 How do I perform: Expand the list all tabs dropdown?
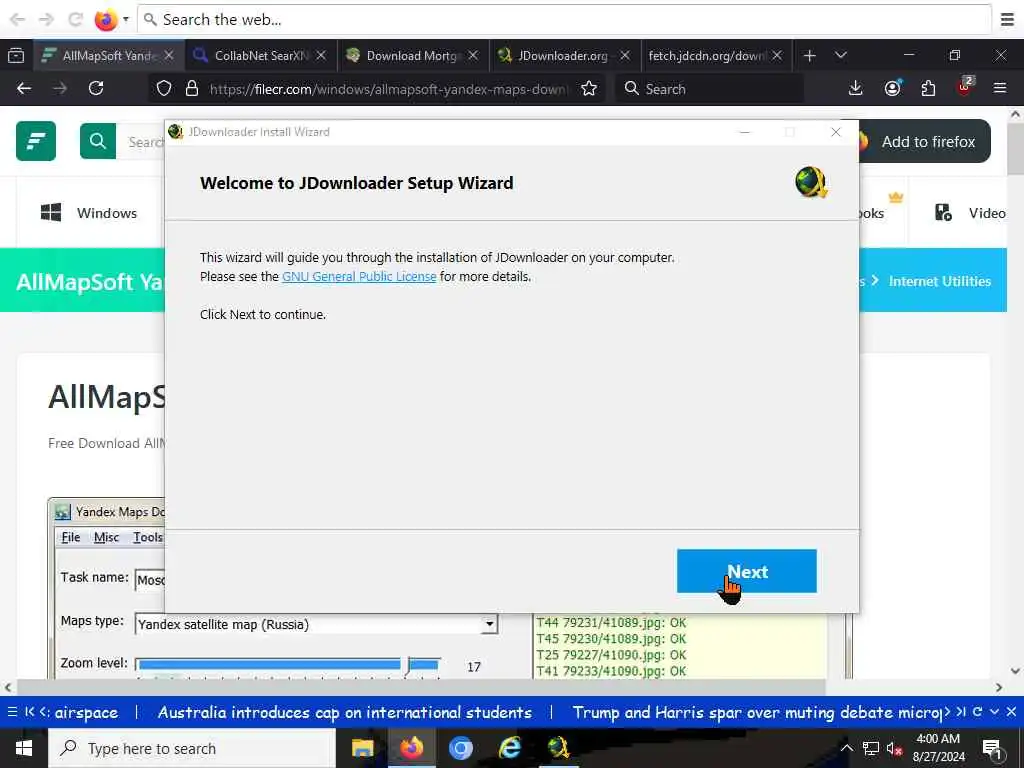[840, 56]
